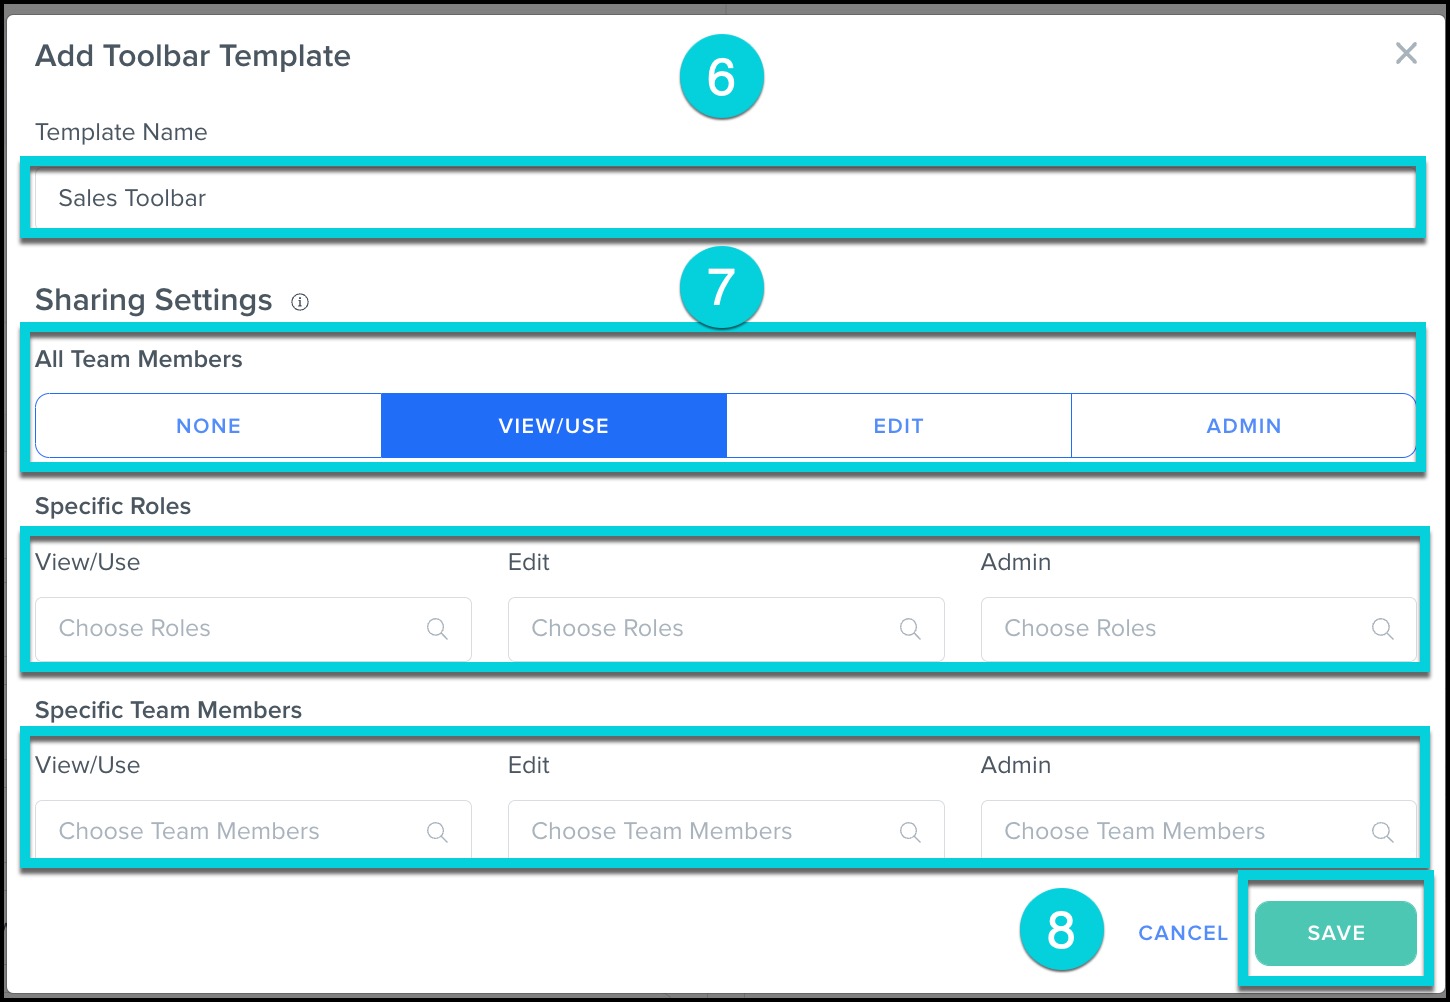Open the Sharing Settings info tooltip icon
This screenshot has width=1450, height=1002.
(300, 302)
